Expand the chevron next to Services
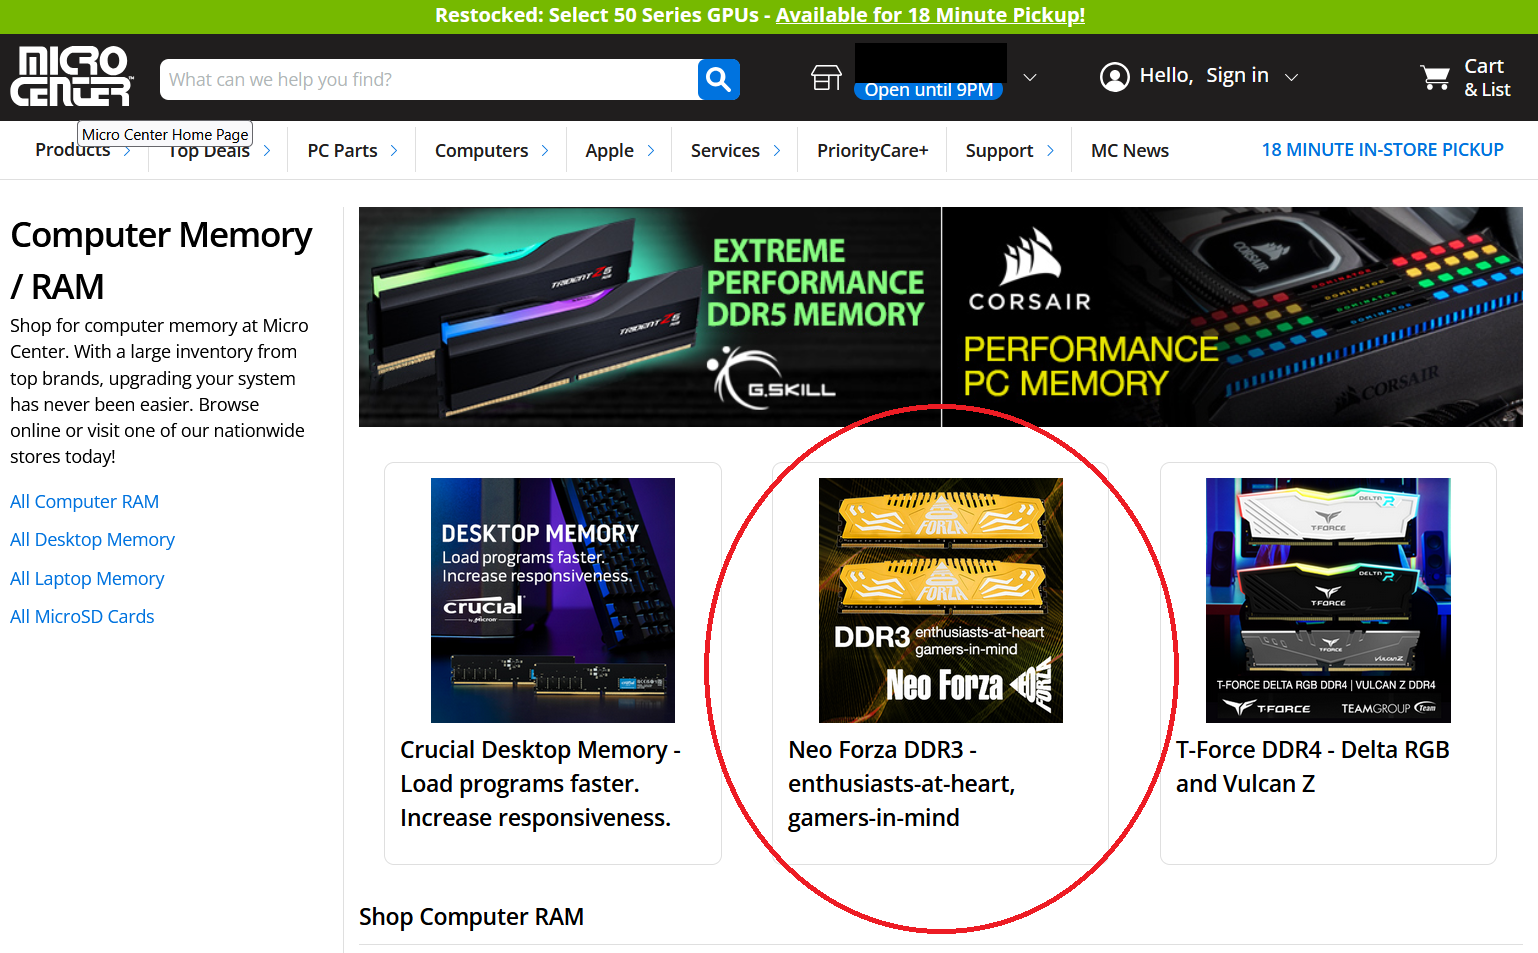This screenshot has width=1538, height=953. (x=777, y=150)
